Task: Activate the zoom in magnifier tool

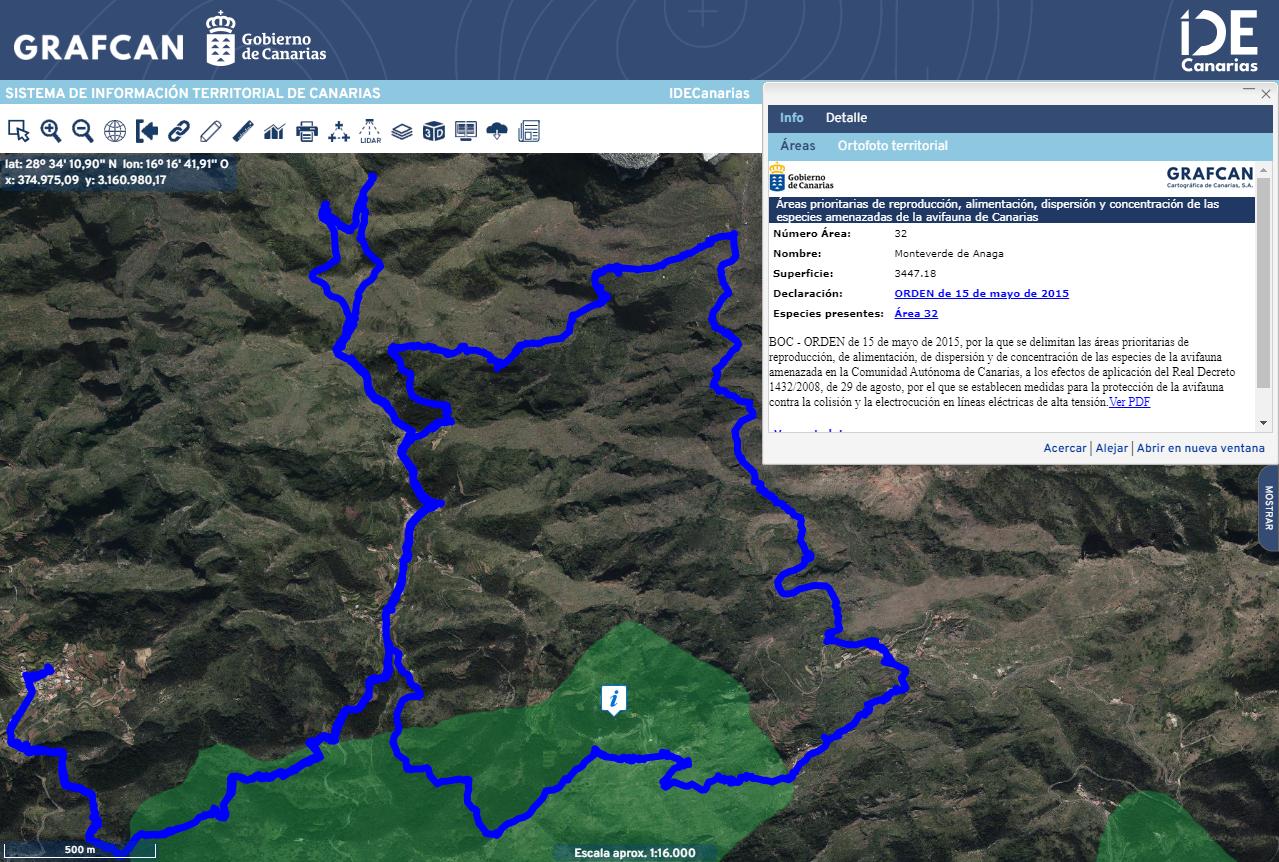Action: click(51, 131)
